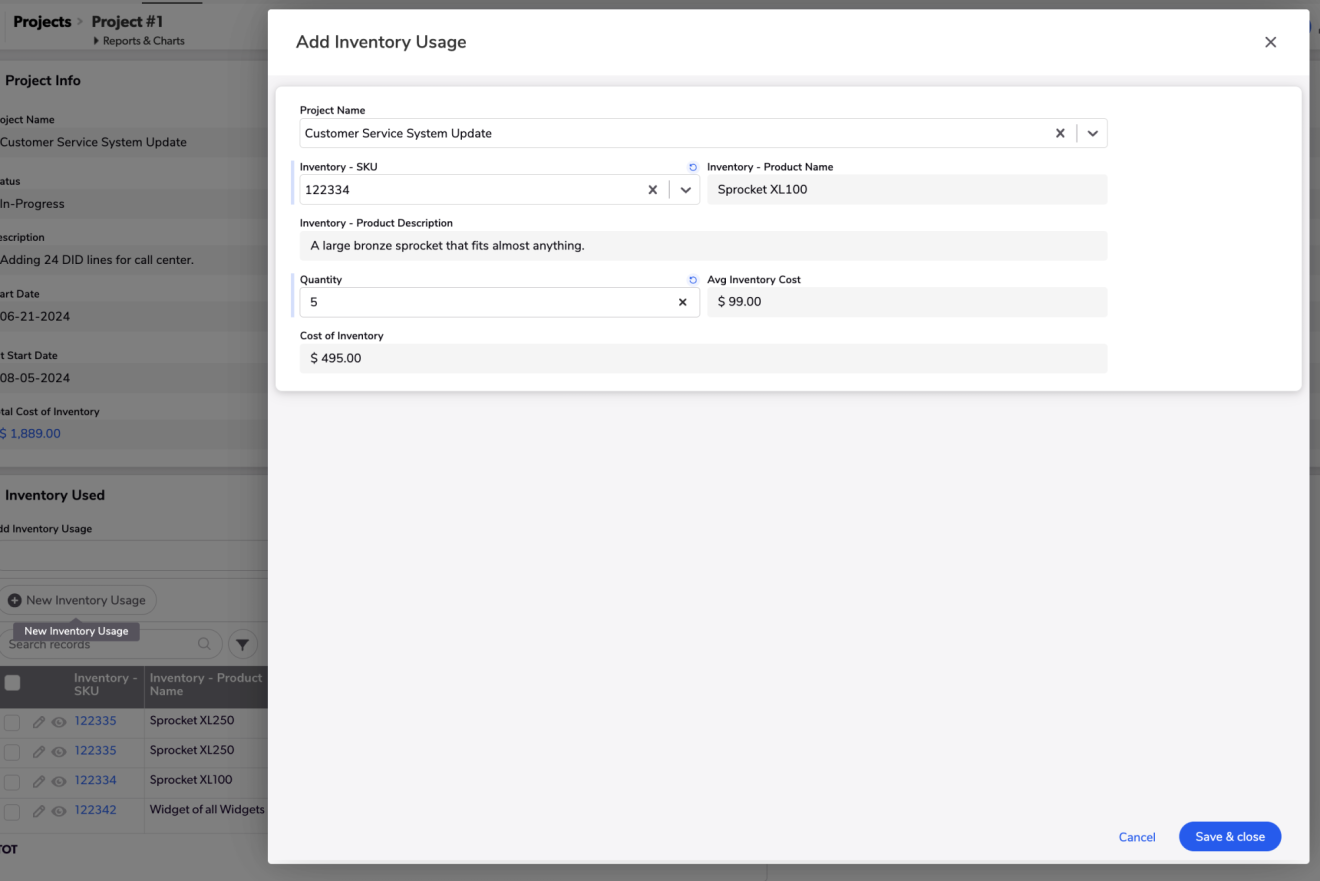Go to Projects in the breadcrumb
1320x881 pixels.
pos(42,21)
